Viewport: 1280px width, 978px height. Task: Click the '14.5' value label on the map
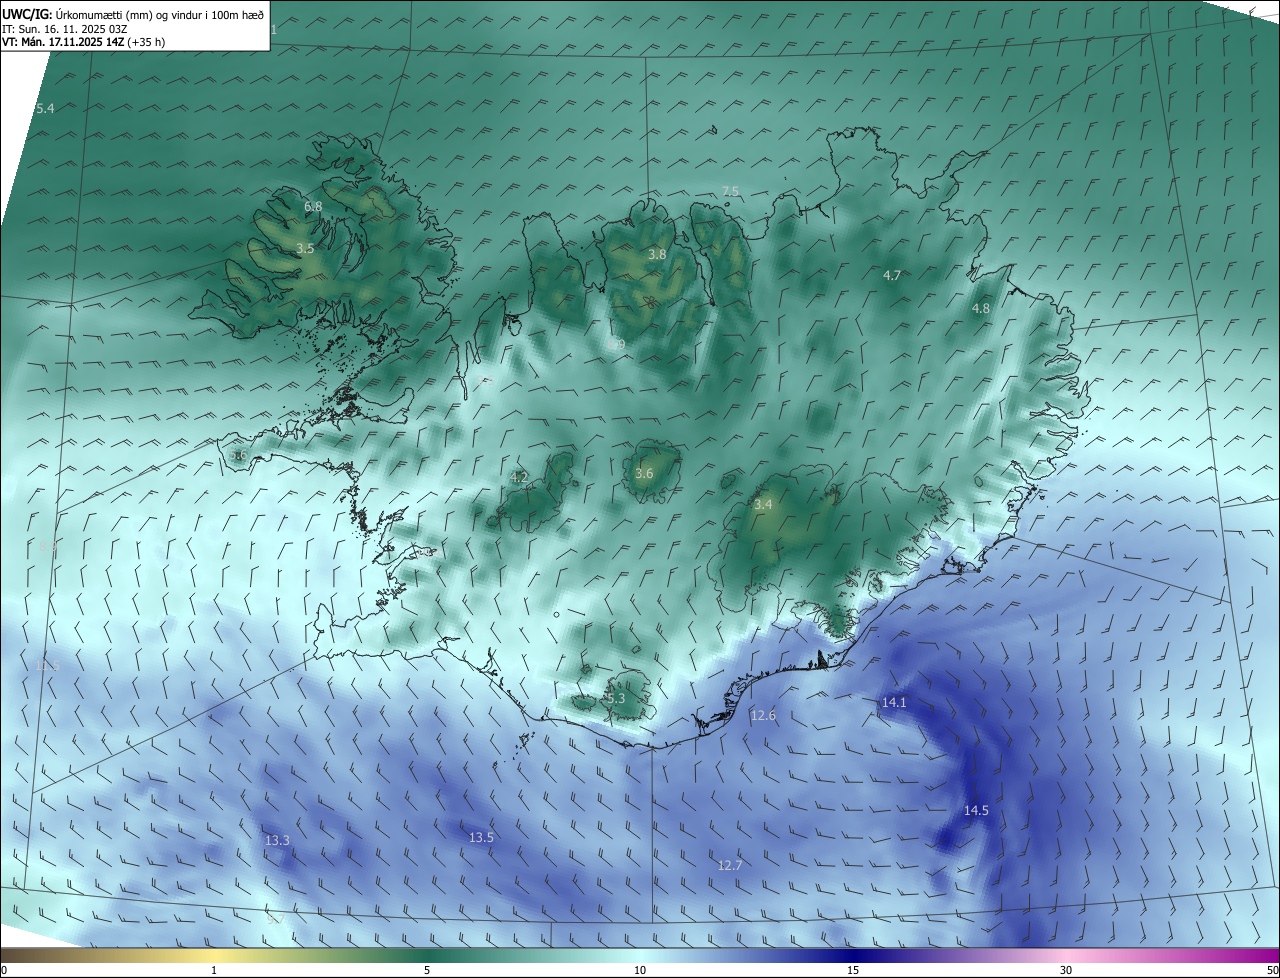[976, 811]
